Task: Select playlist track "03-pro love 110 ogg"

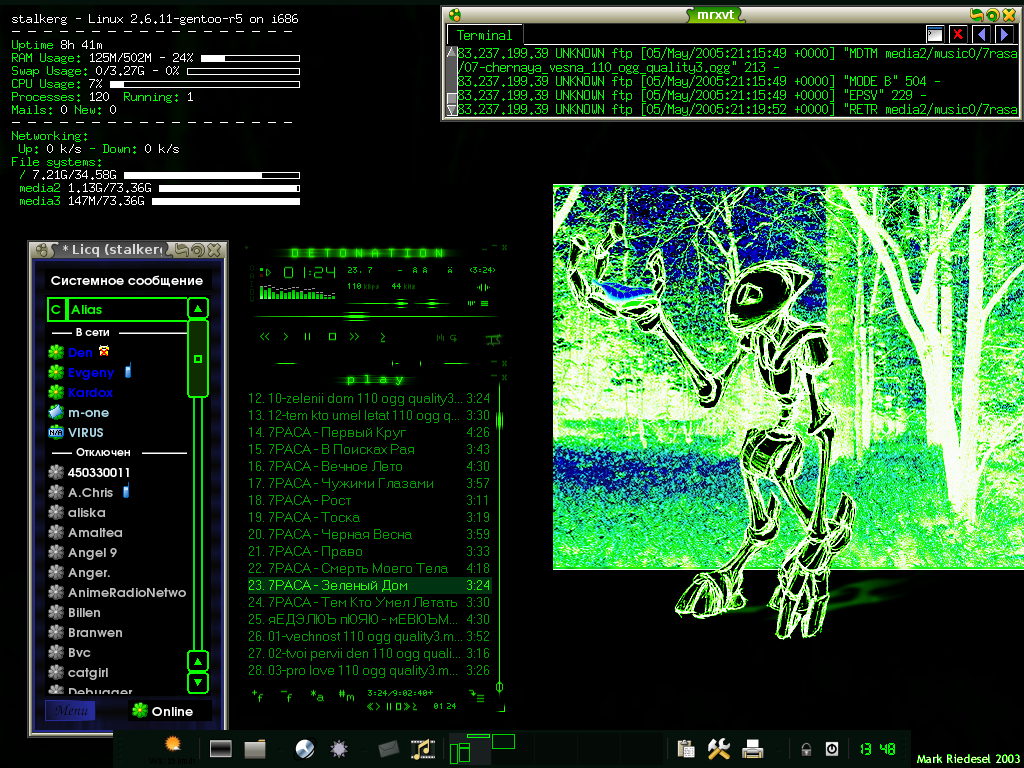Action: point(368,670)
